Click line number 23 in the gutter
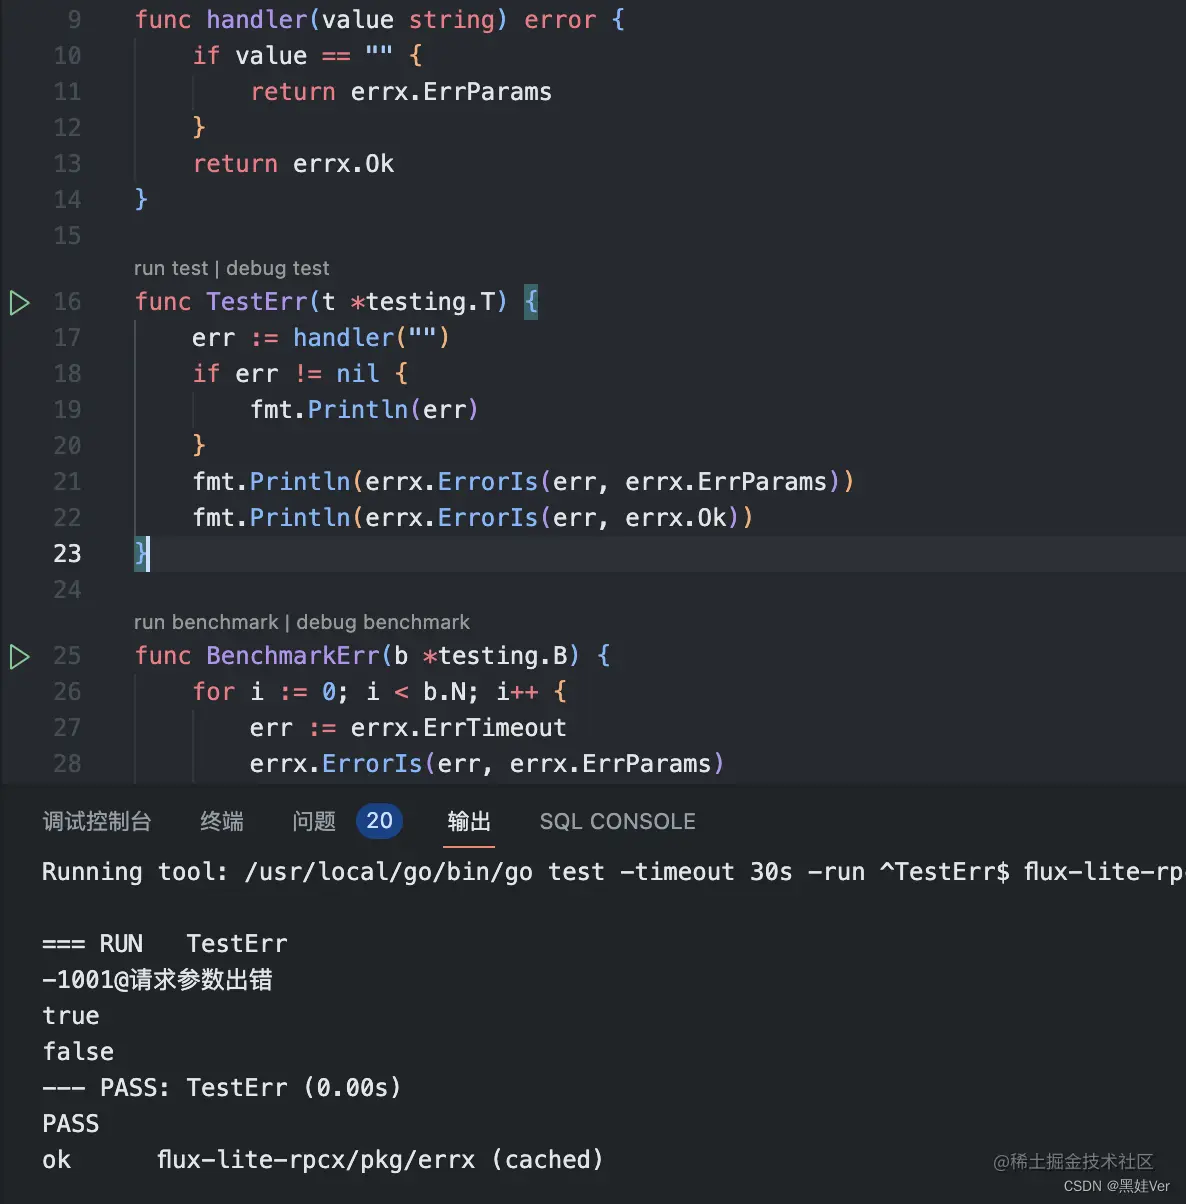This screenshot has height=1204, width=1186. click(67, 554)
